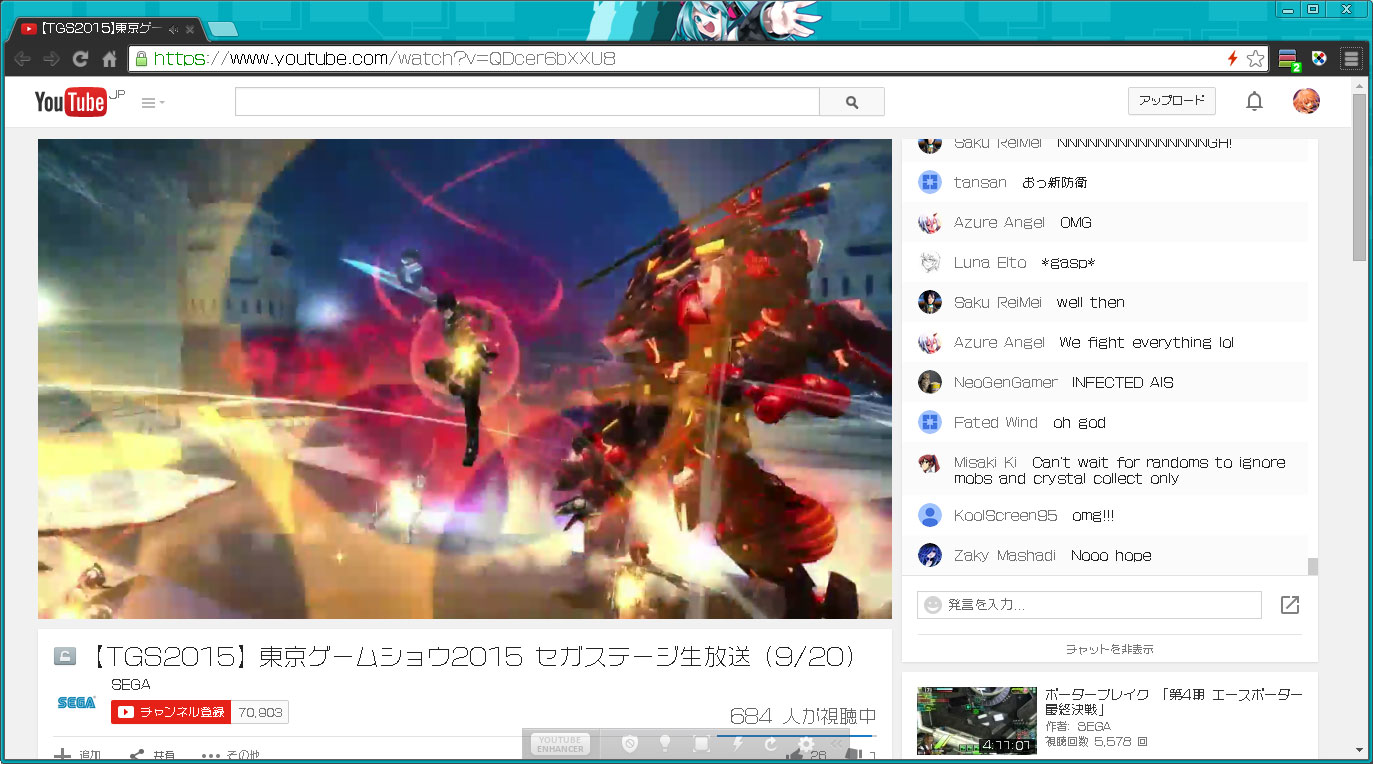Click the 'well then' message by Saku ReiMei
The height and width of the screenshot is (764, 1373).
coord(1090,302)
